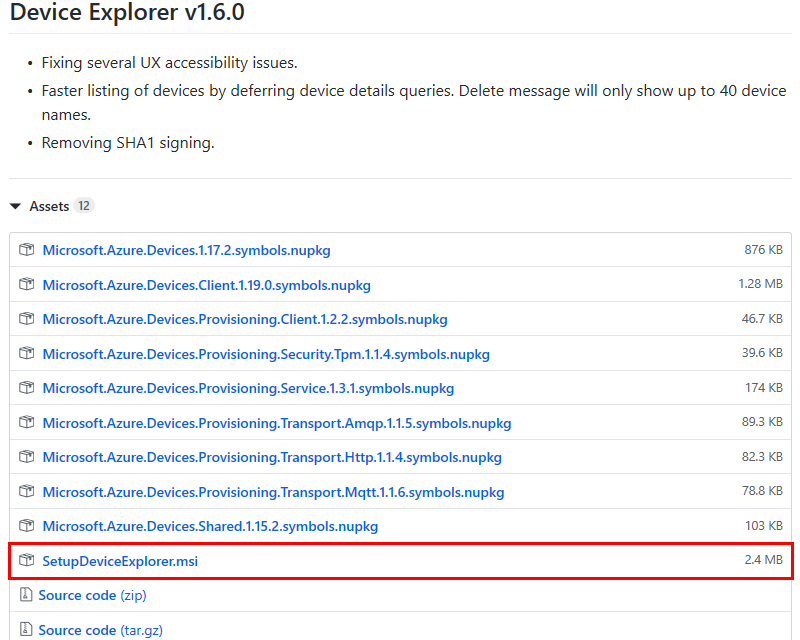Click the Device Explorer v1.6.0 heading
This screenshot has height=640, width=800.
coord(127,12)
